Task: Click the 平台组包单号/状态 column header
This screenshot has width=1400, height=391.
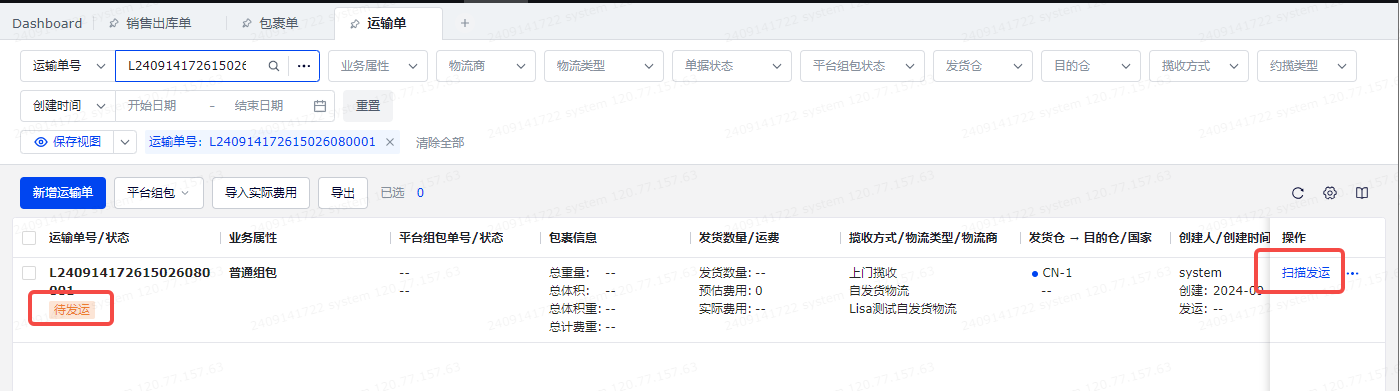Action: point(451,238)
